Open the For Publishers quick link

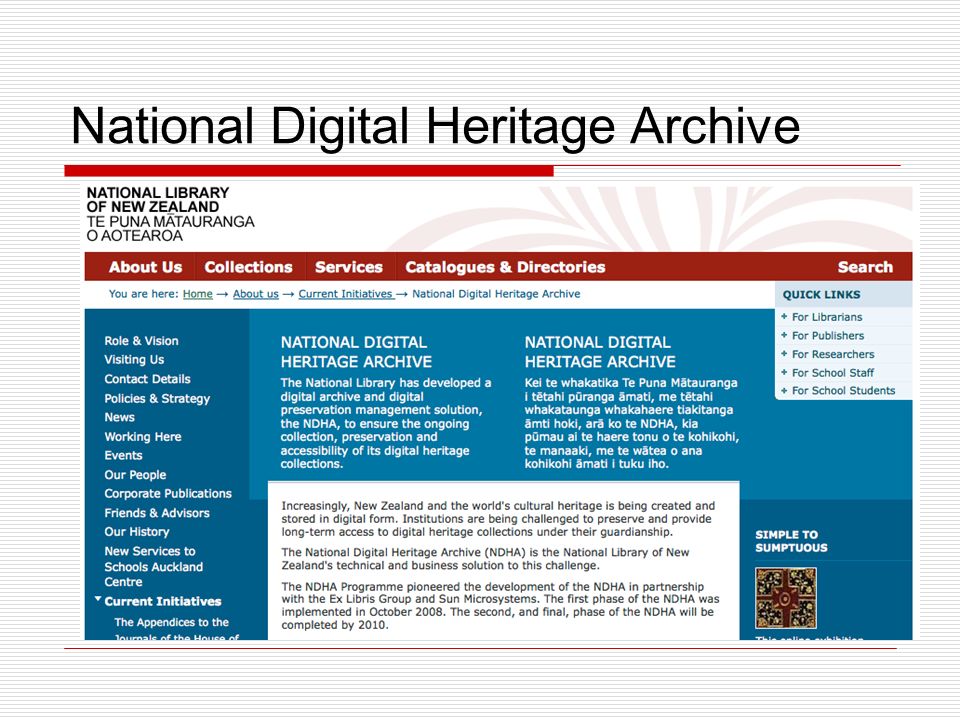[828, 336]
